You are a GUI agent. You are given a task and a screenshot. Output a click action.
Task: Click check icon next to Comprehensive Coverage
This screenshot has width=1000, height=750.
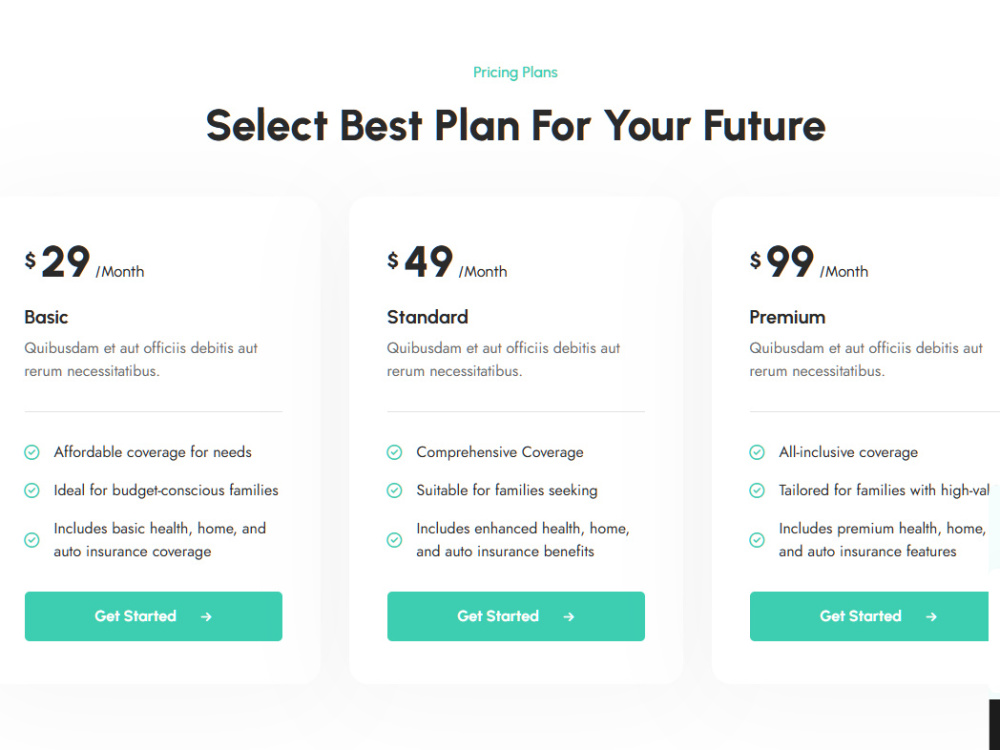394,452
